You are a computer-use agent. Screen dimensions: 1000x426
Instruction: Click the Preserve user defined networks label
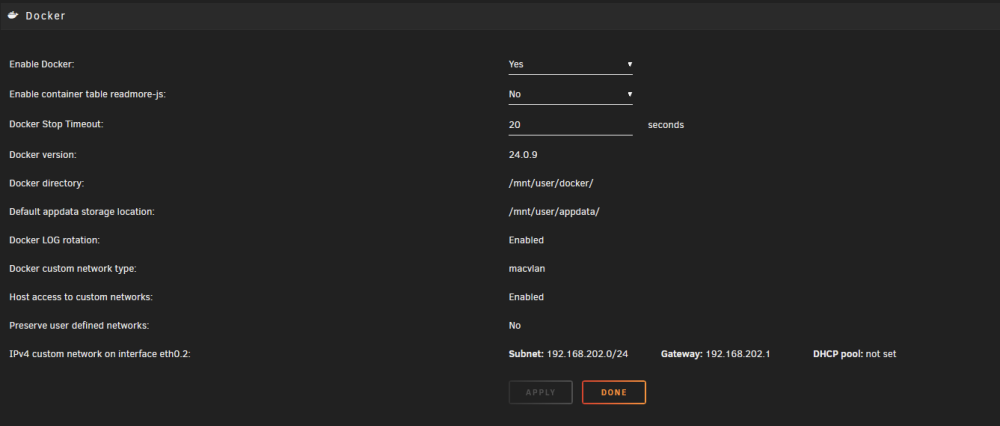[x=79, y=325]
